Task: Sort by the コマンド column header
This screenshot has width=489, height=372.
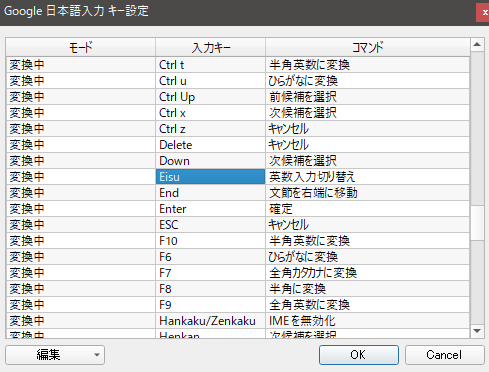Action: click(368, 47)
